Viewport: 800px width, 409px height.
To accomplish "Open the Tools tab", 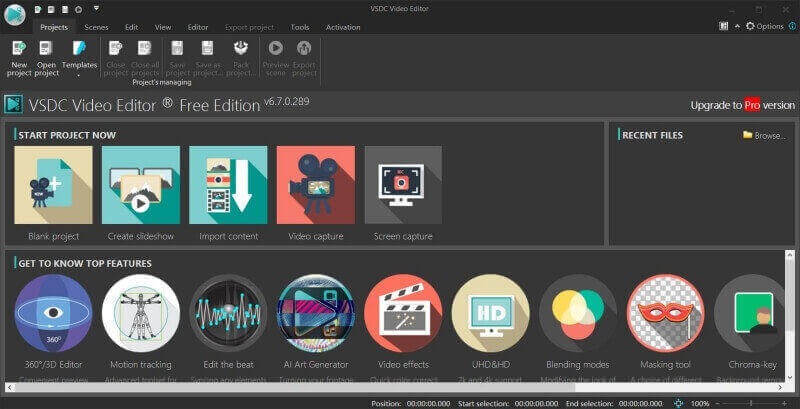I will (x=300, y=28).
